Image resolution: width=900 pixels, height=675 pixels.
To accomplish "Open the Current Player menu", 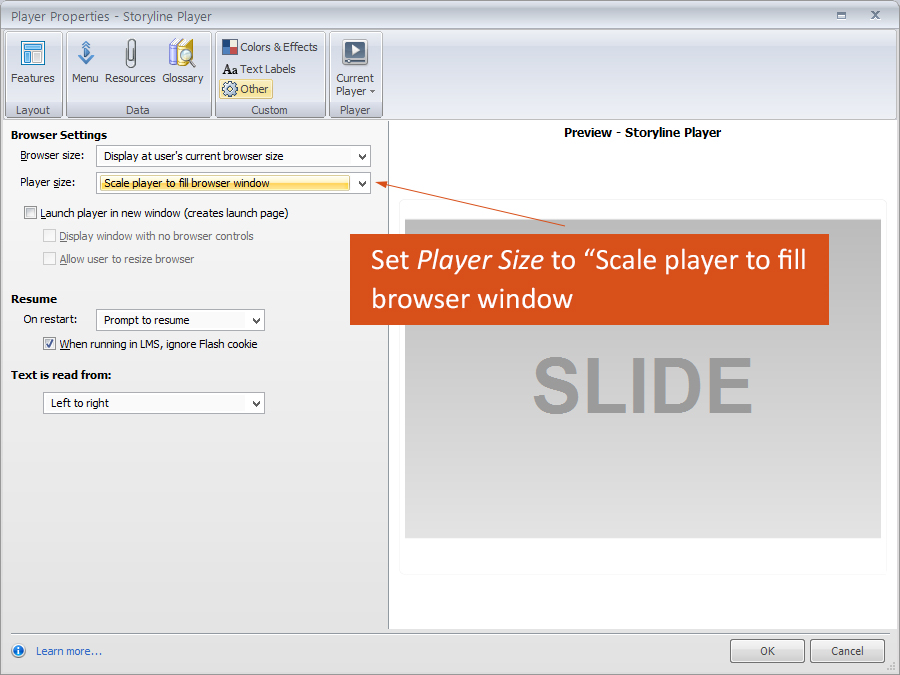I will [x=355, y=68].
